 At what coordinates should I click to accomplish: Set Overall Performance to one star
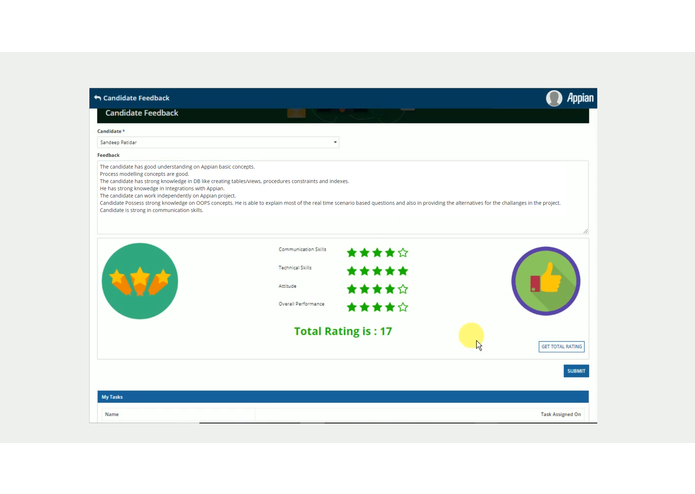(x=352, y=307)
